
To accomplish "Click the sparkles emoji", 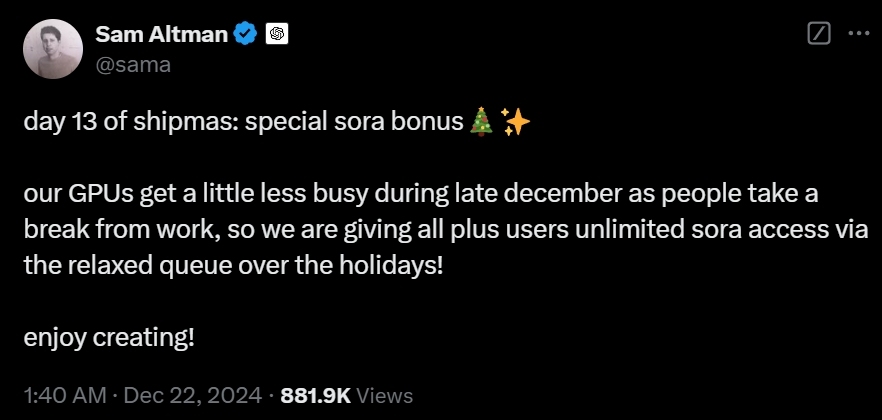I will (515, 122).
